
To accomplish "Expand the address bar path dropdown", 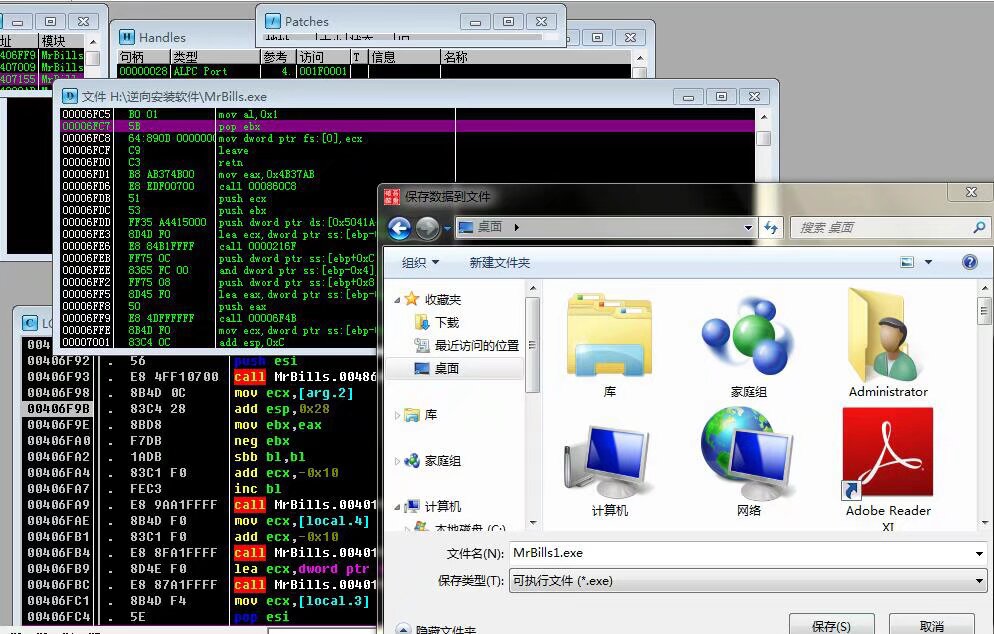I will click(x=748, y=228).
